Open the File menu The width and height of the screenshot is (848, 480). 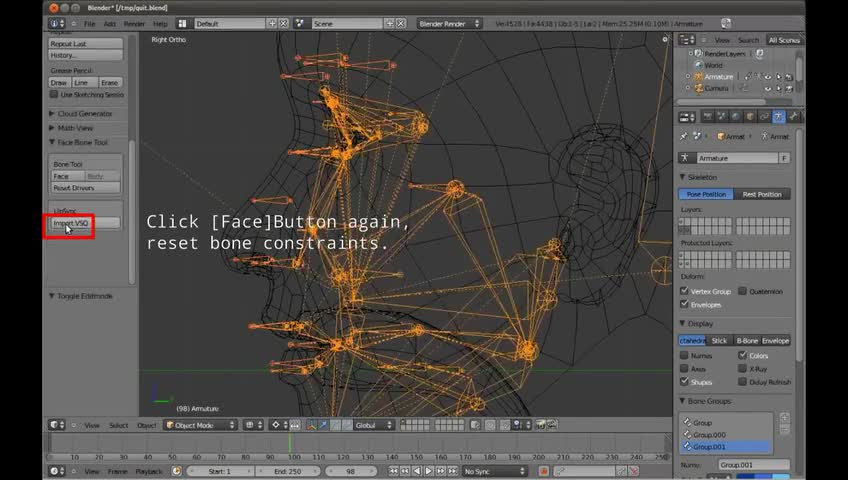(x=90, y=24)
